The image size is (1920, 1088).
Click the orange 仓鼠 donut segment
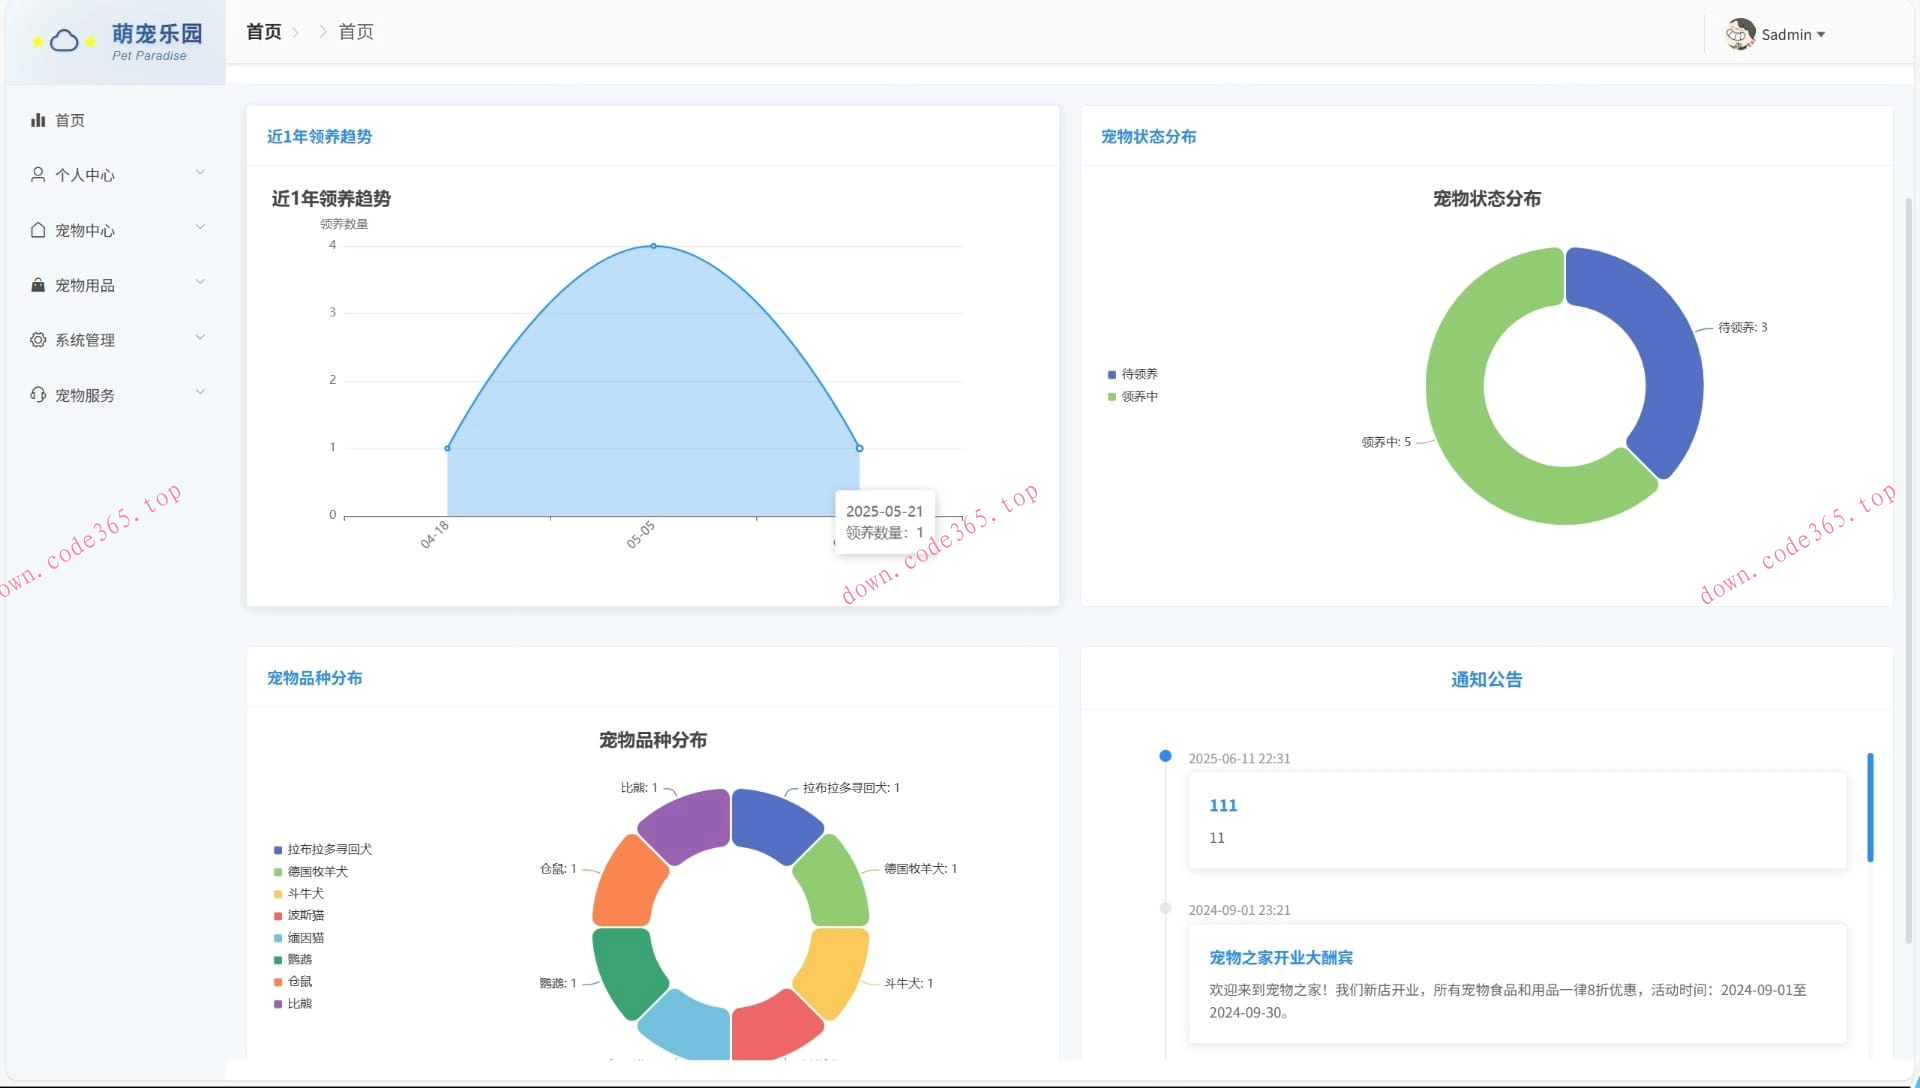[x=628, y=884]
